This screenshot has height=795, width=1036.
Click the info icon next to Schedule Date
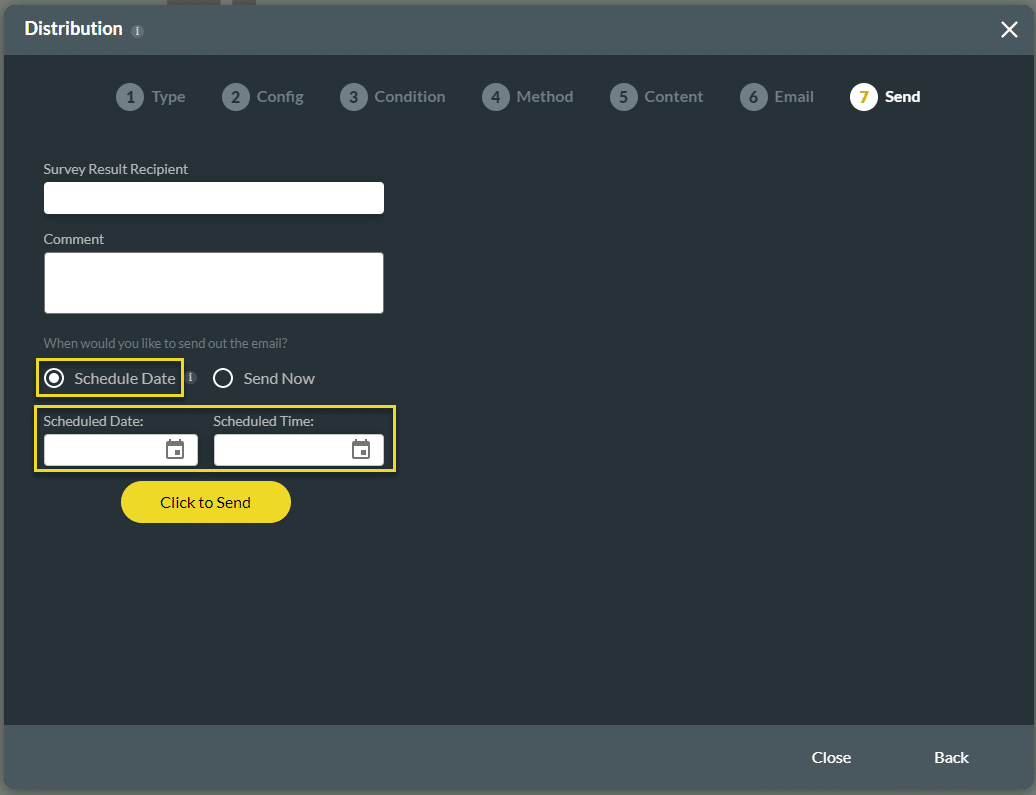click(x=190, y=378)
